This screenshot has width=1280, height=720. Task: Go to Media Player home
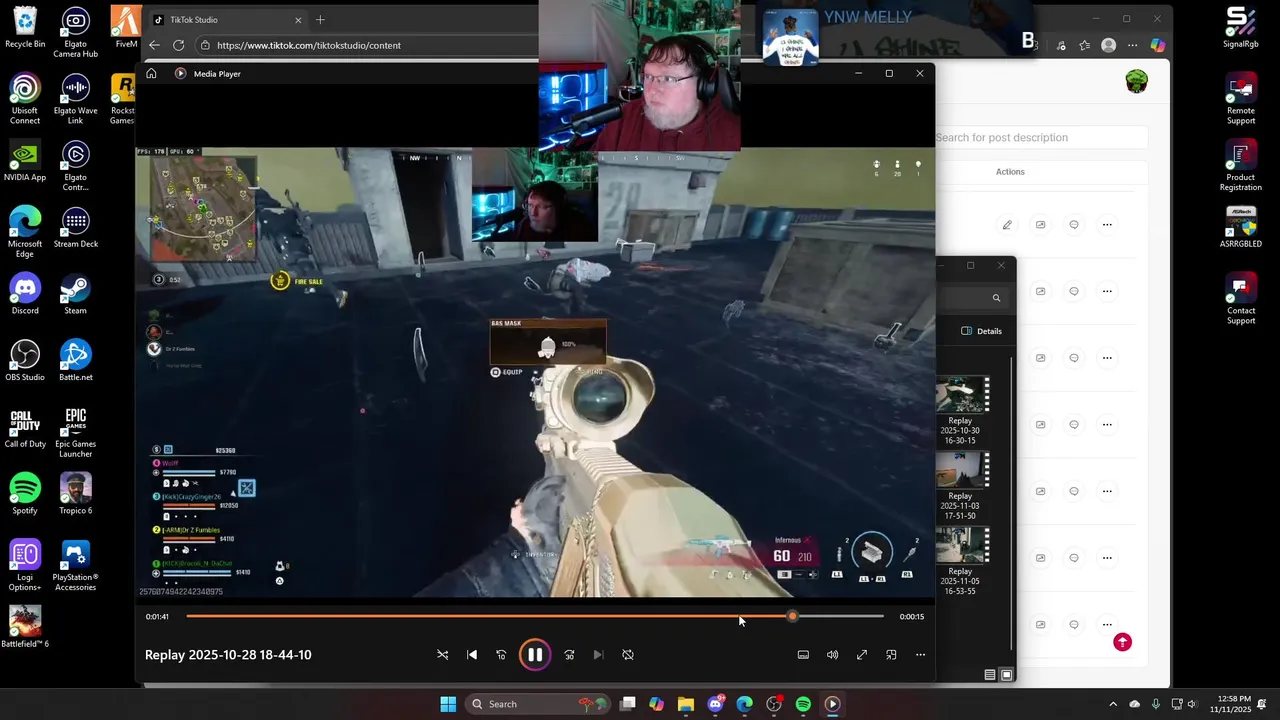pos(151,73)
